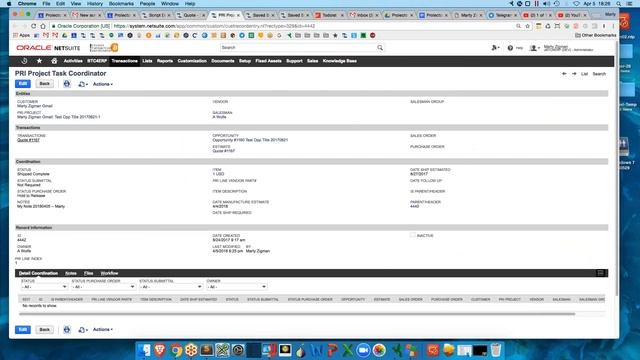
Task: Toggle the Inactive checkbox
Action: (x=413, y=235)
